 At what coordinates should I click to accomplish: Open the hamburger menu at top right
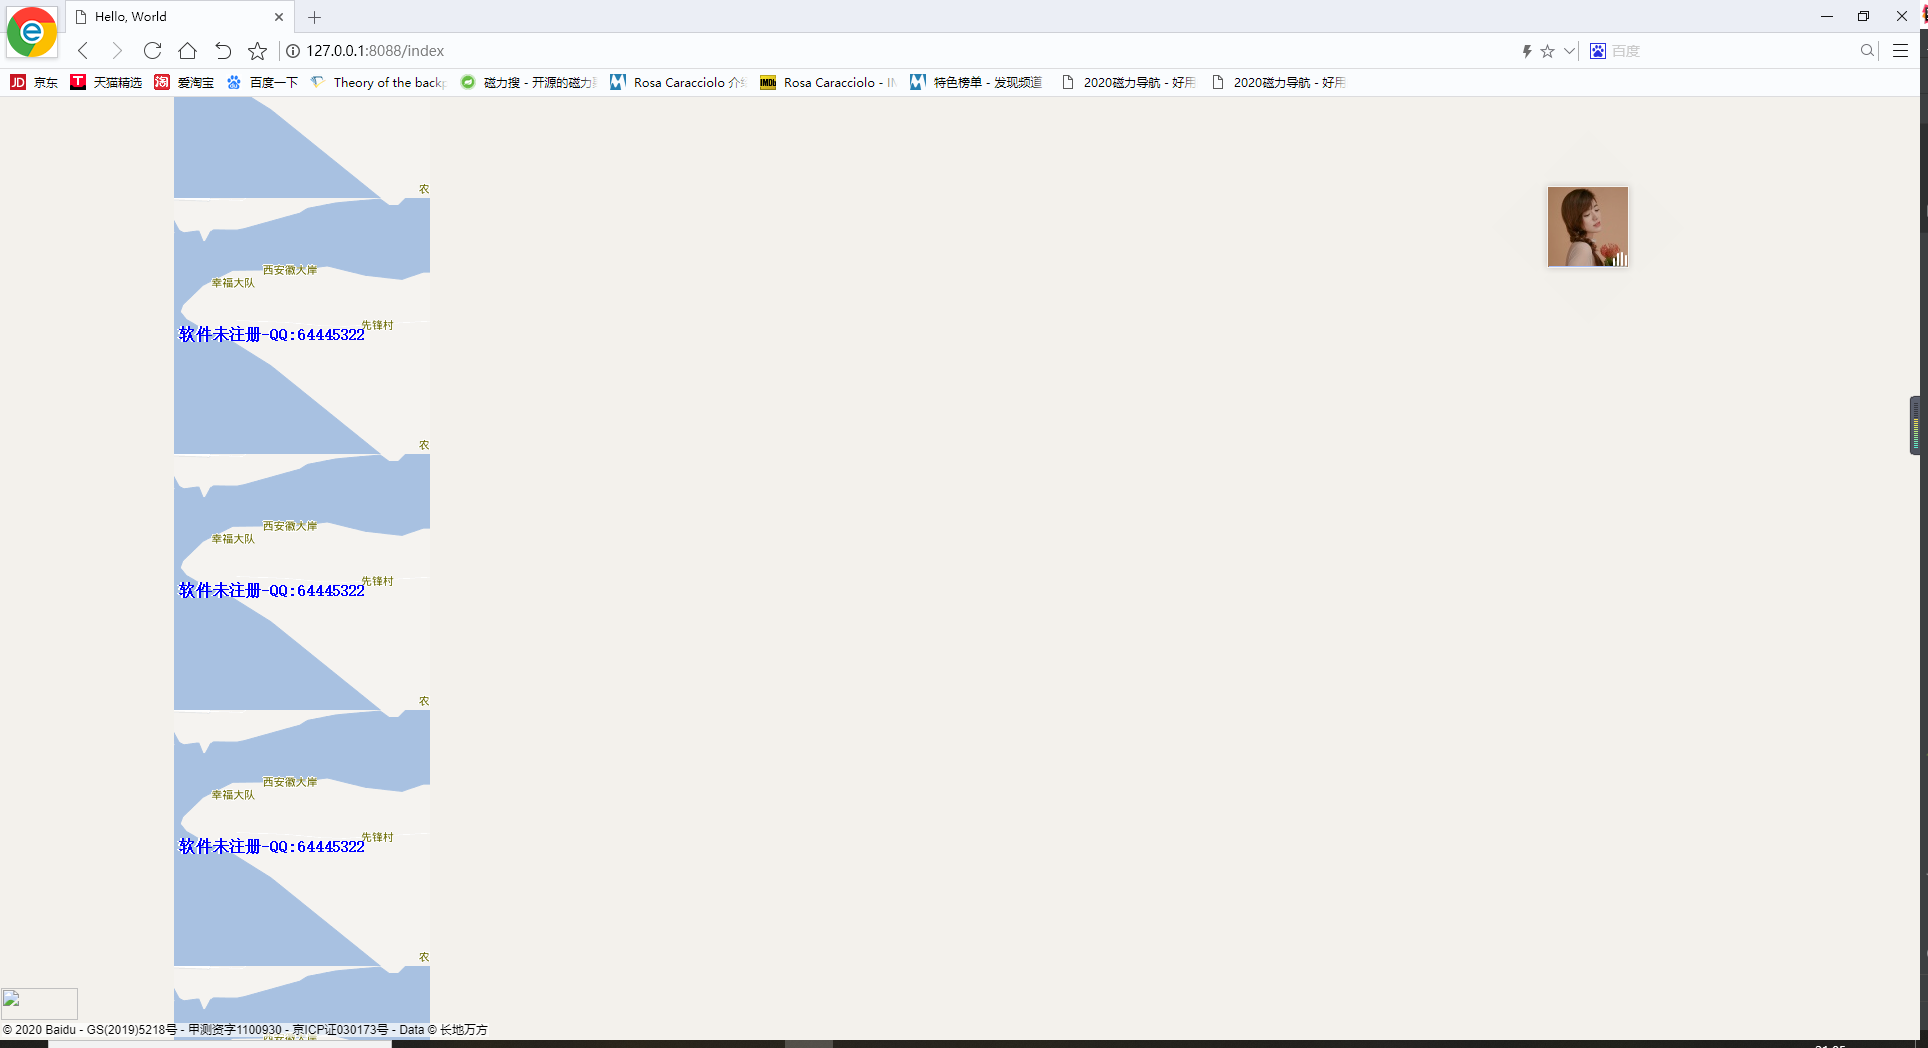1901,50
